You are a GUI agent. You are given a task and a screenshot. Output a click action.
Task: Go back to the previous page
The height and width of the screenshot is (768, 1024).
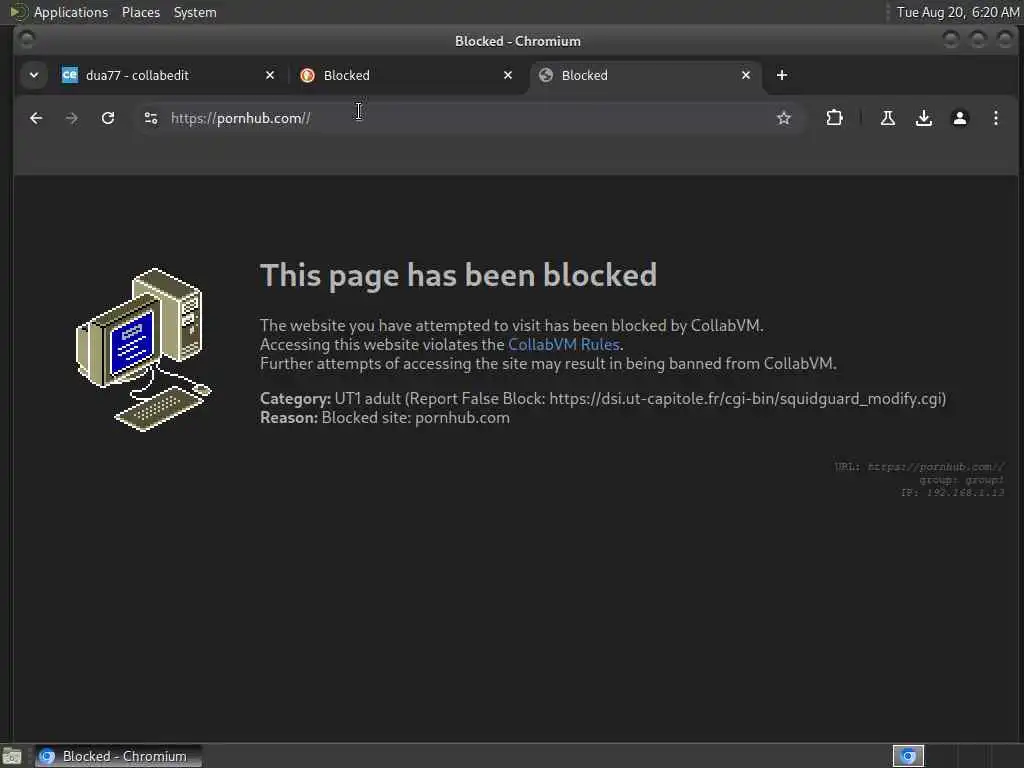(36, 118)
